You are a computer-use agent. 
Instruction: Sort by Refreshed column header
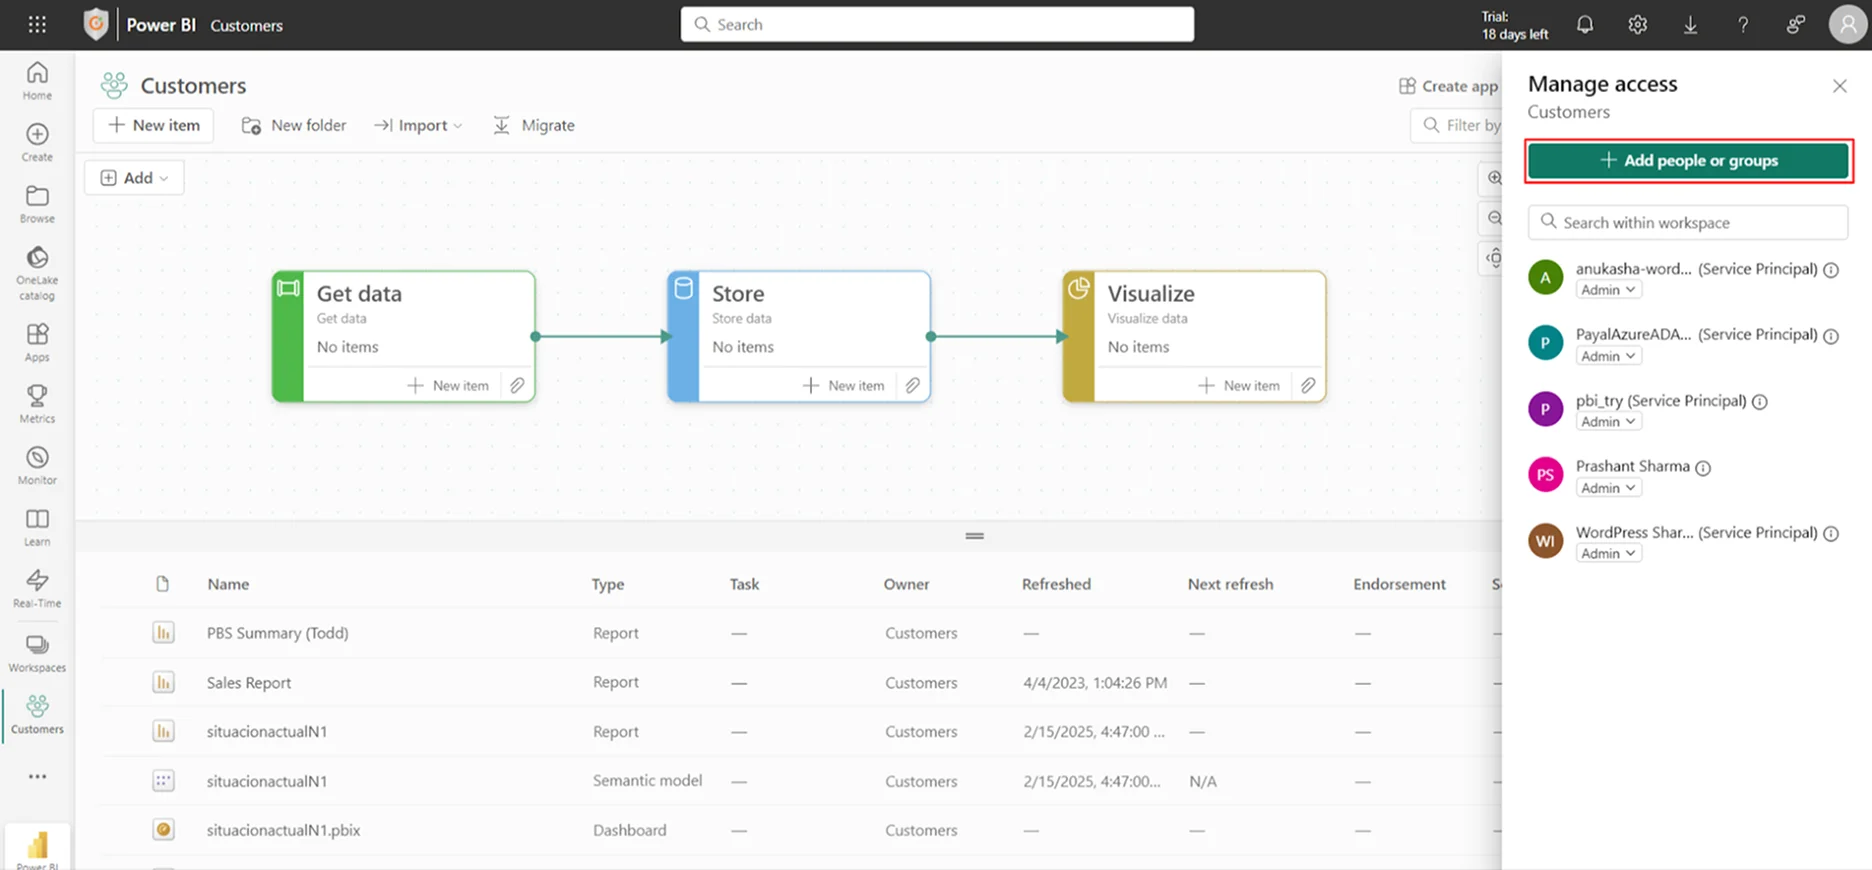(x=1056, y=584)
